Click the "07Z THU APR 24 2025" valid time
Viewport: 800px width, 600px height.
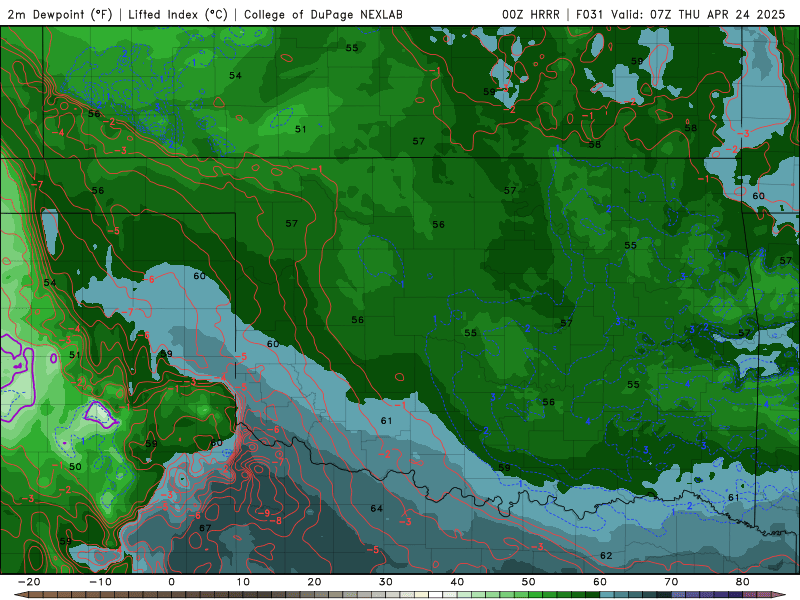(x=717, y=14)
